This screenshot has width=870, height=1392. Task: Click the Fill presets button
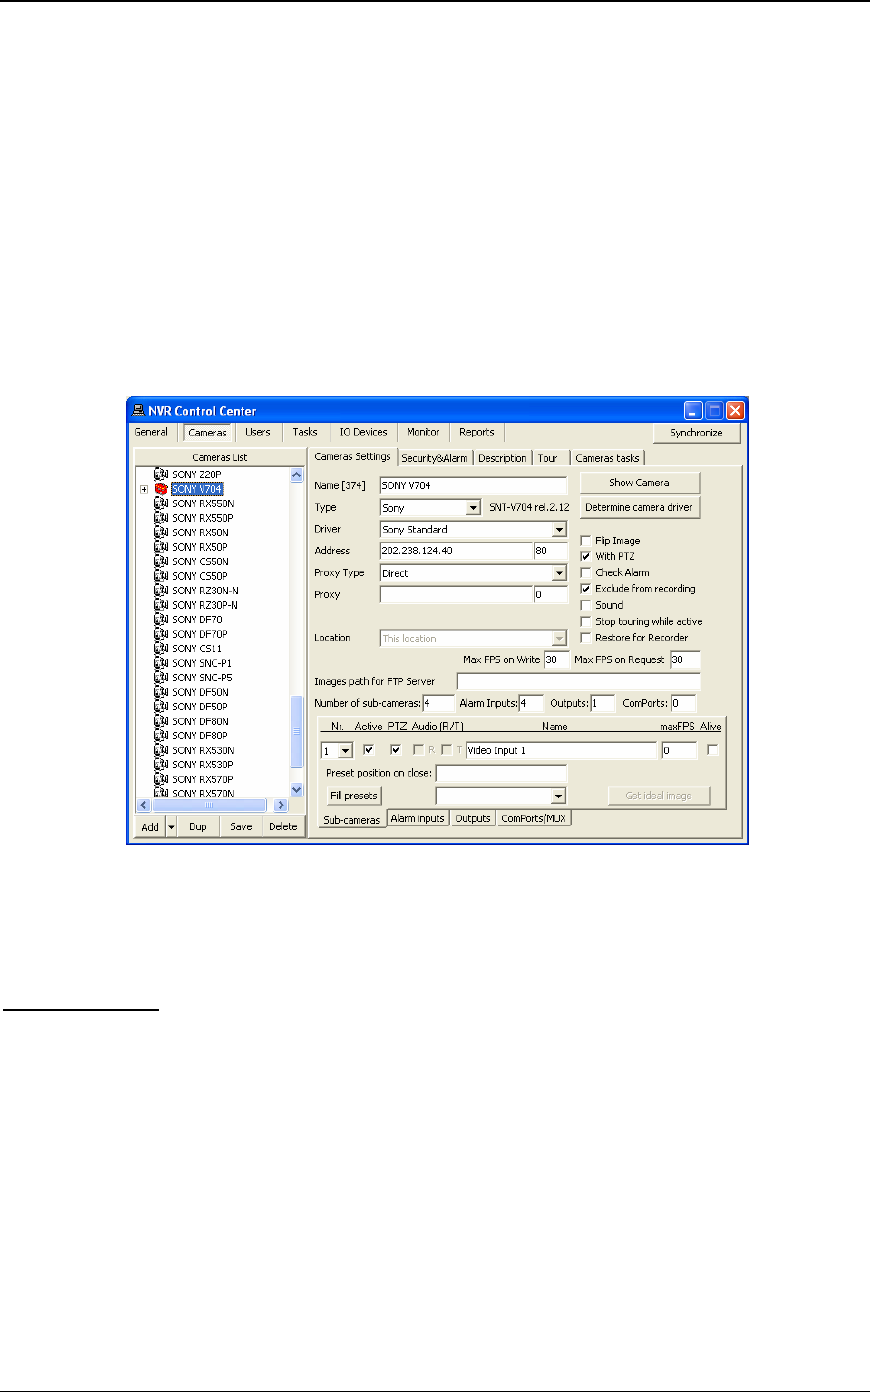click(354, 796)
